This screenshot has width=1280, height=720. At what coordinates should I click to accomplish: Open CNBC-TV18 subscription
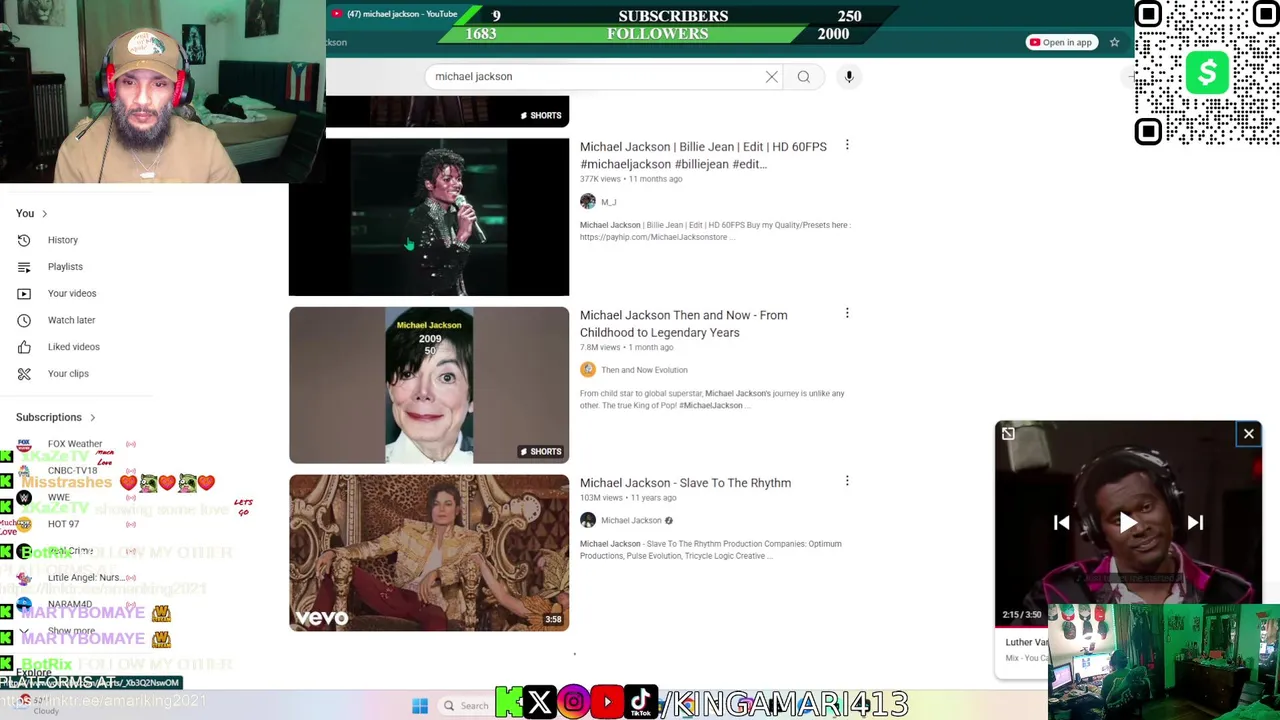click(x=72, y=470)
